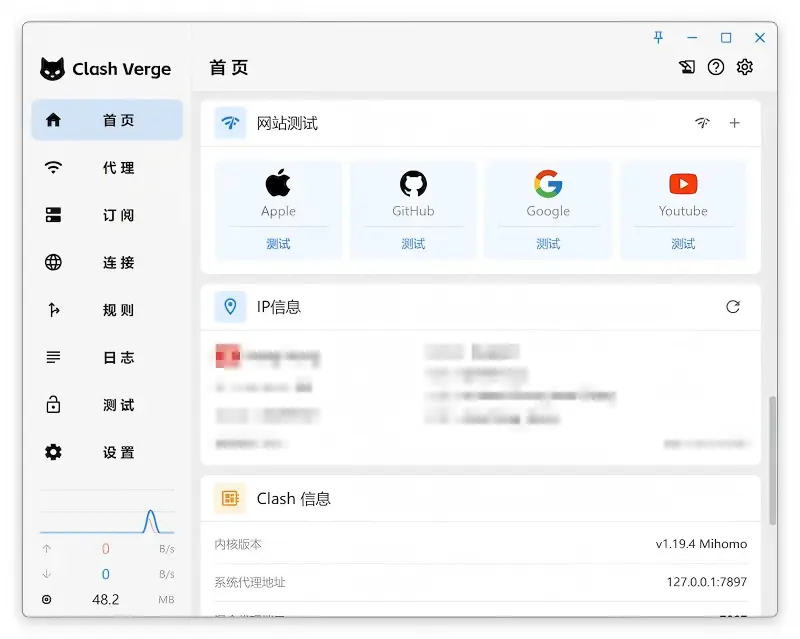Click the server subscription icon in sidebar

tap(53, 215)
